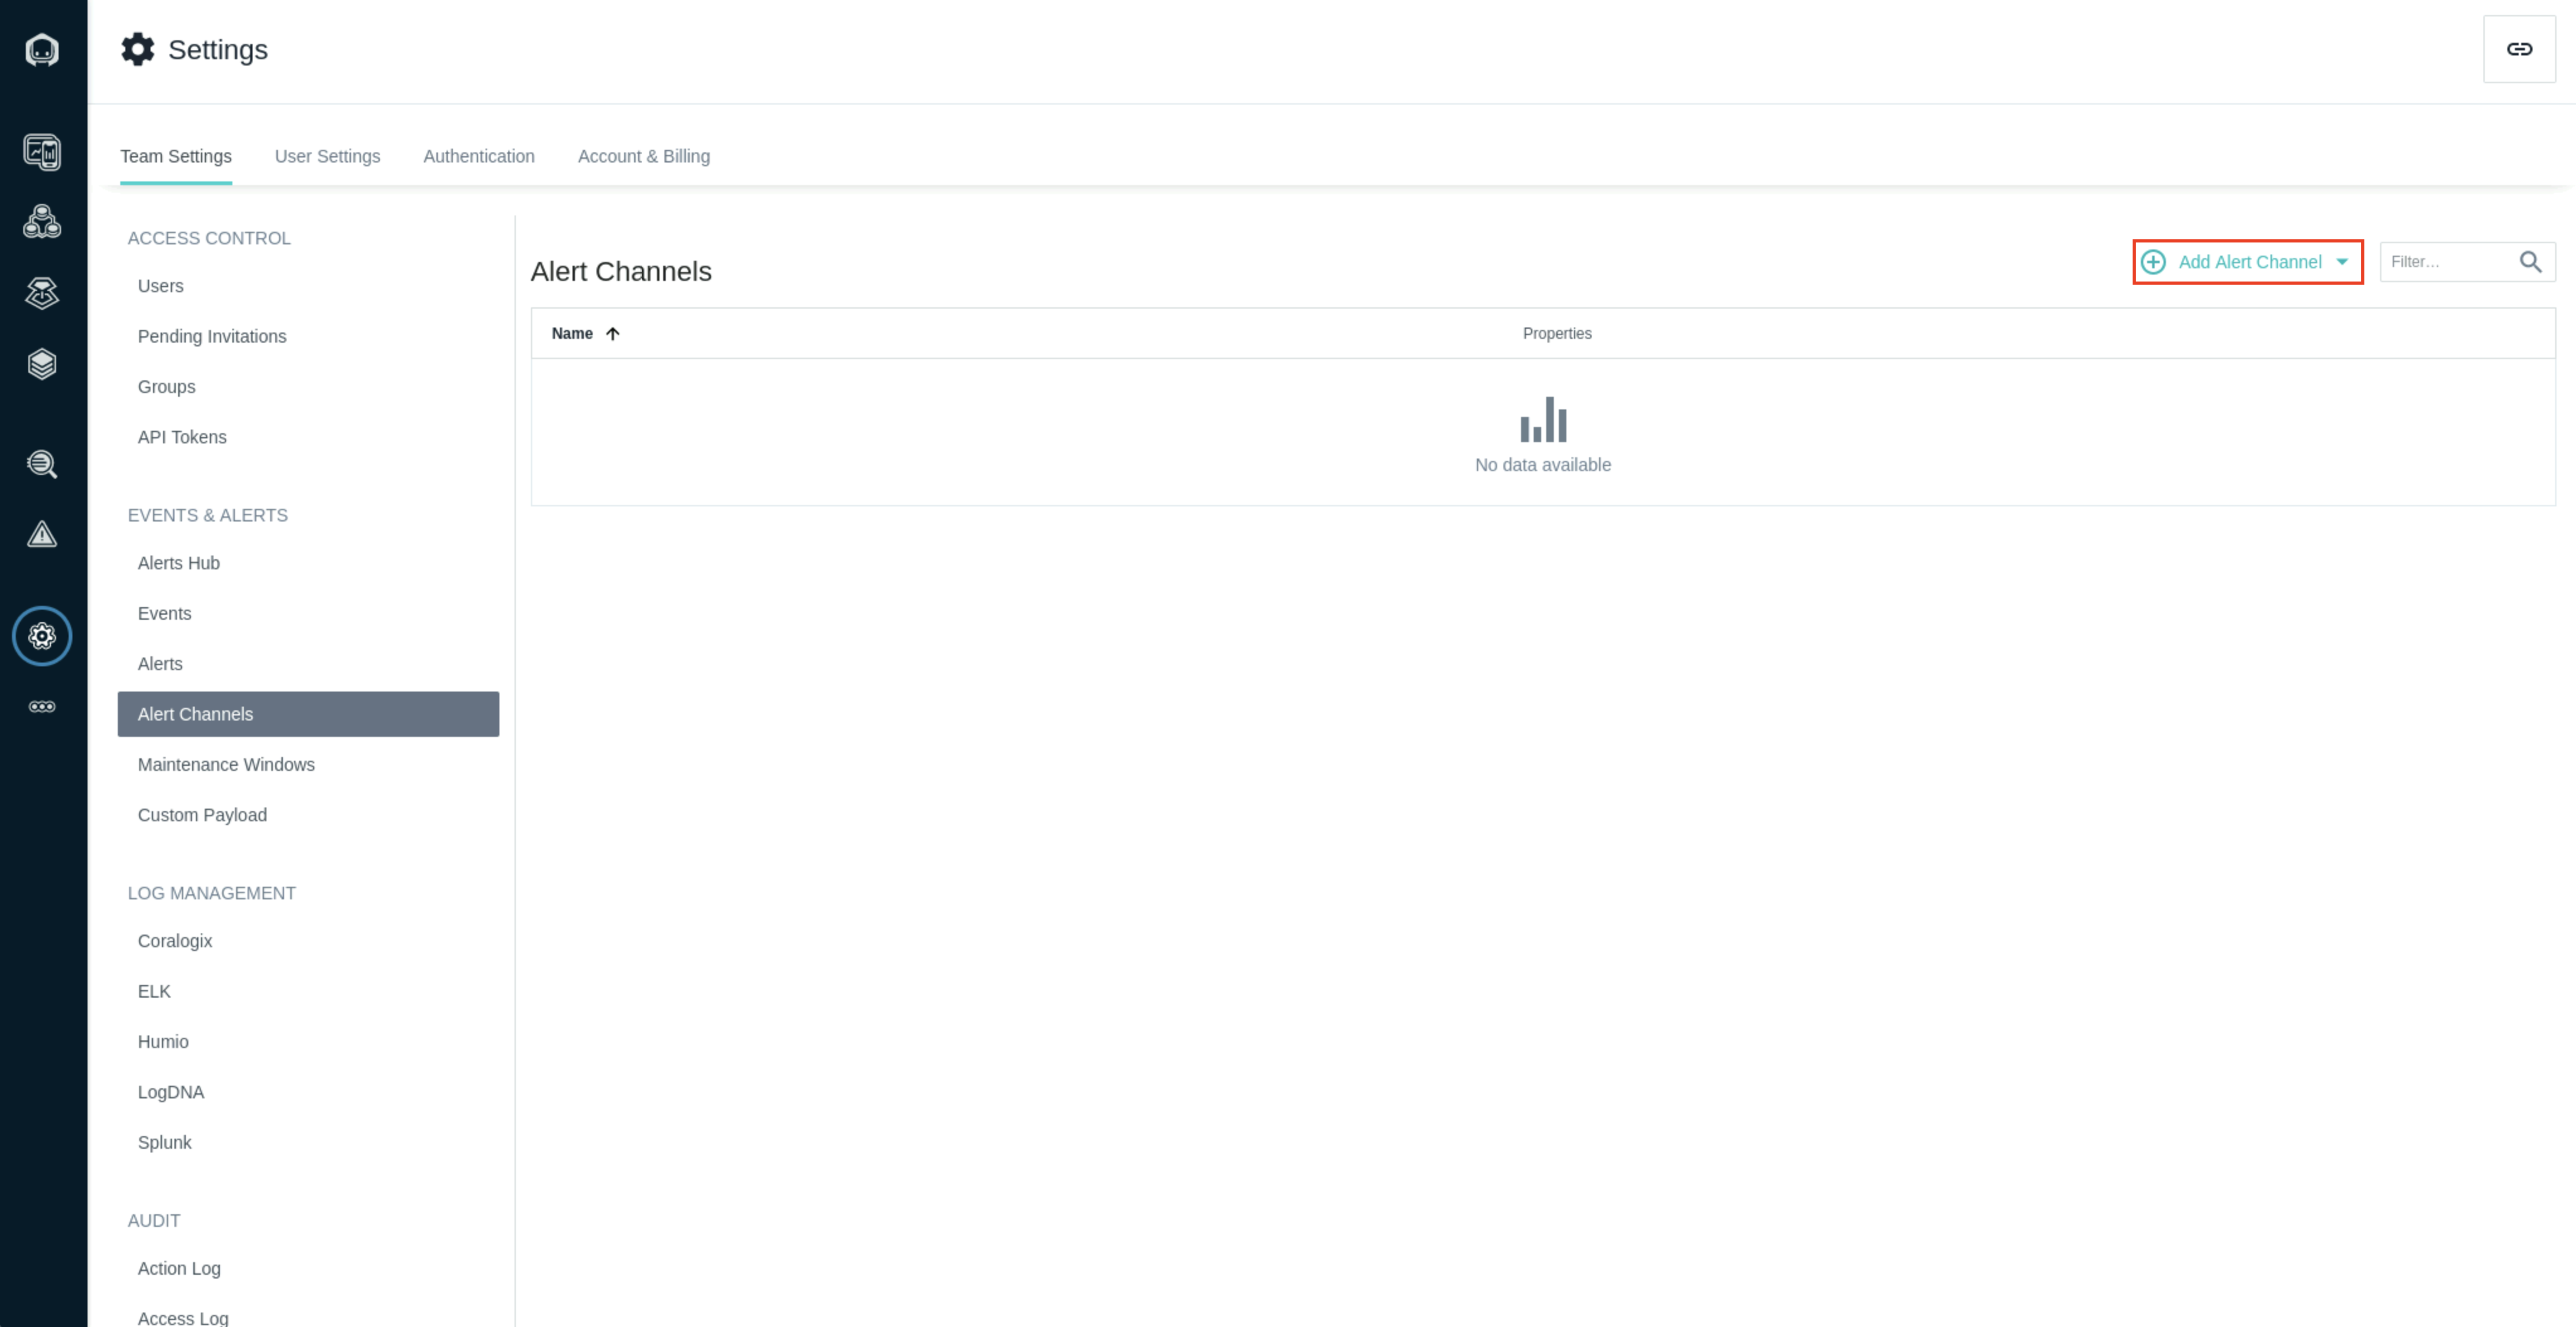The image size is (2576, 1327).
Task: Click the User Settings tab
Action: pos(327,156)
